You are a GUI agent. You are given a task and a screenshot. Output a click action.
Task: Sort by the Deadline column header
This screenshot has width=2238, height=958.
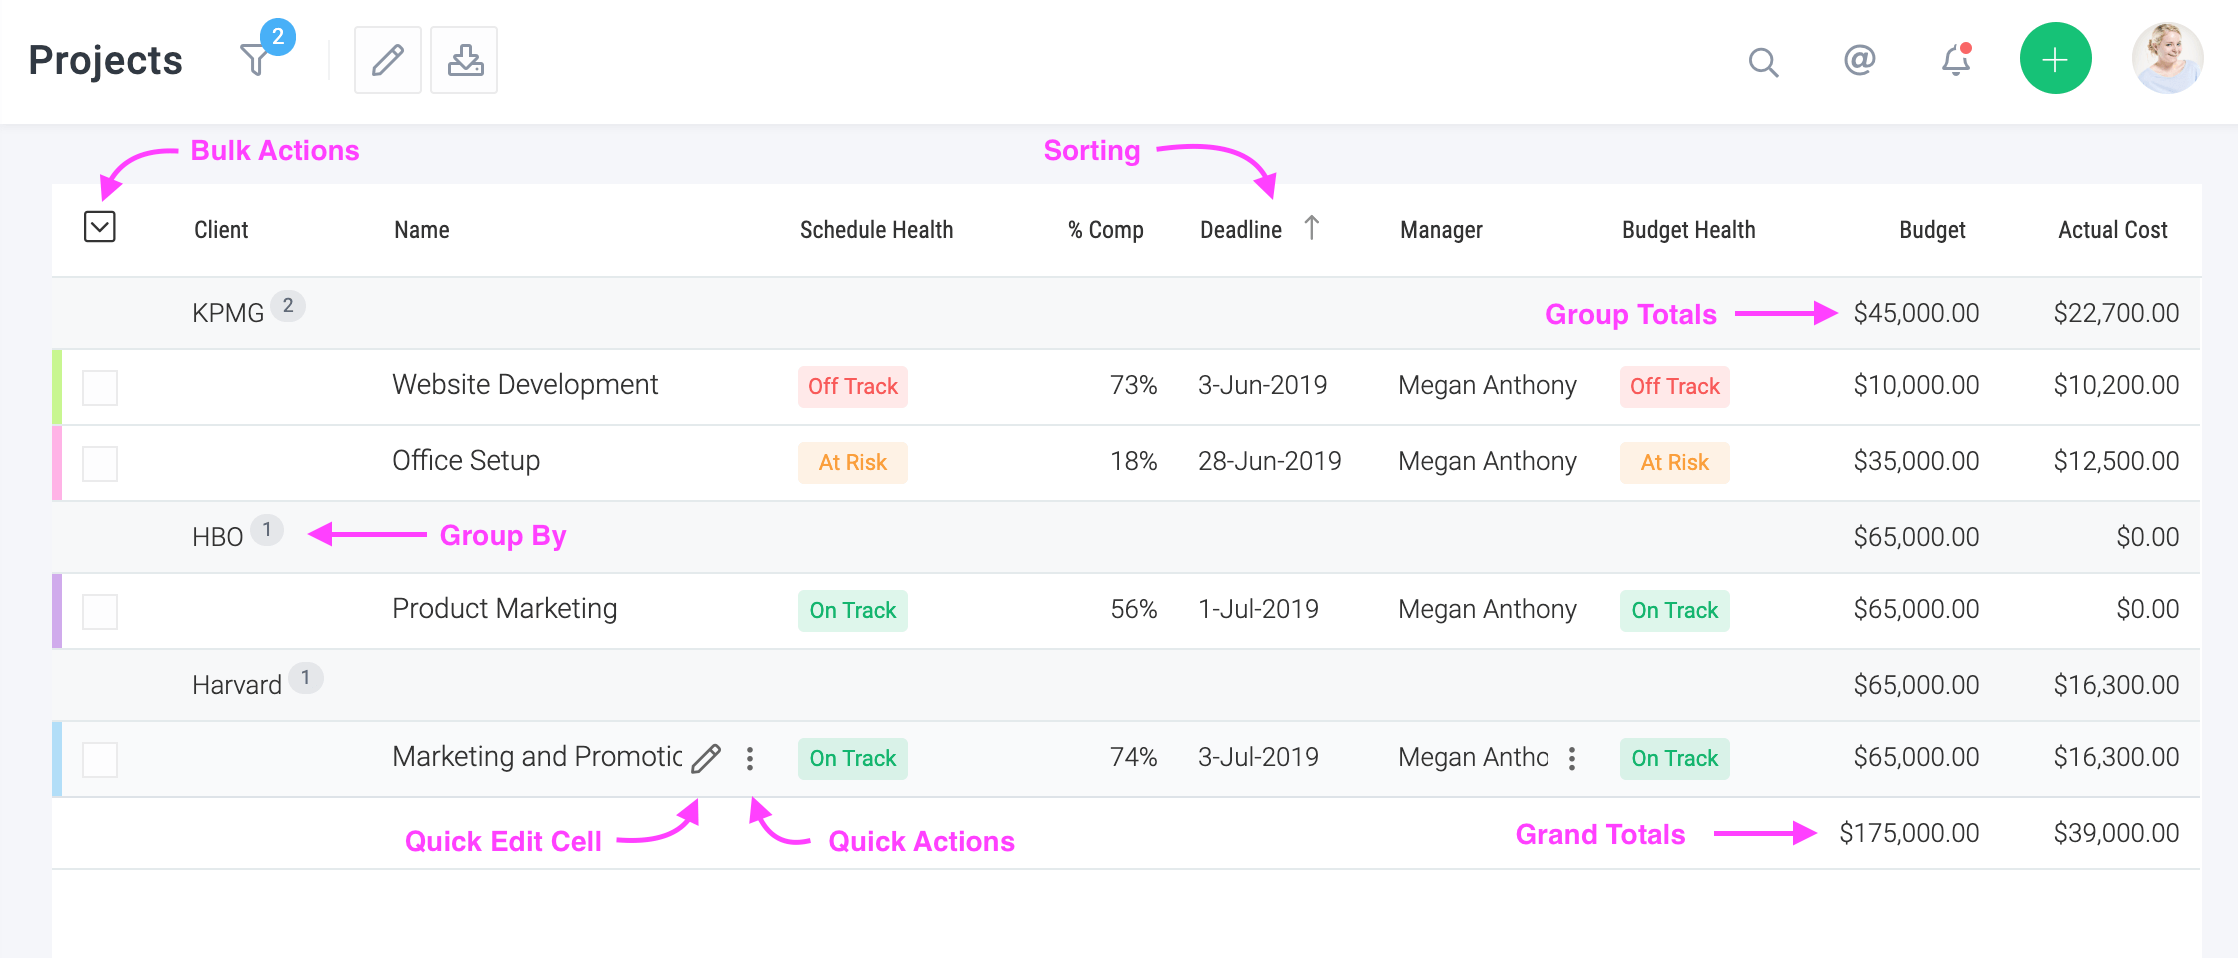point(1241,230)
